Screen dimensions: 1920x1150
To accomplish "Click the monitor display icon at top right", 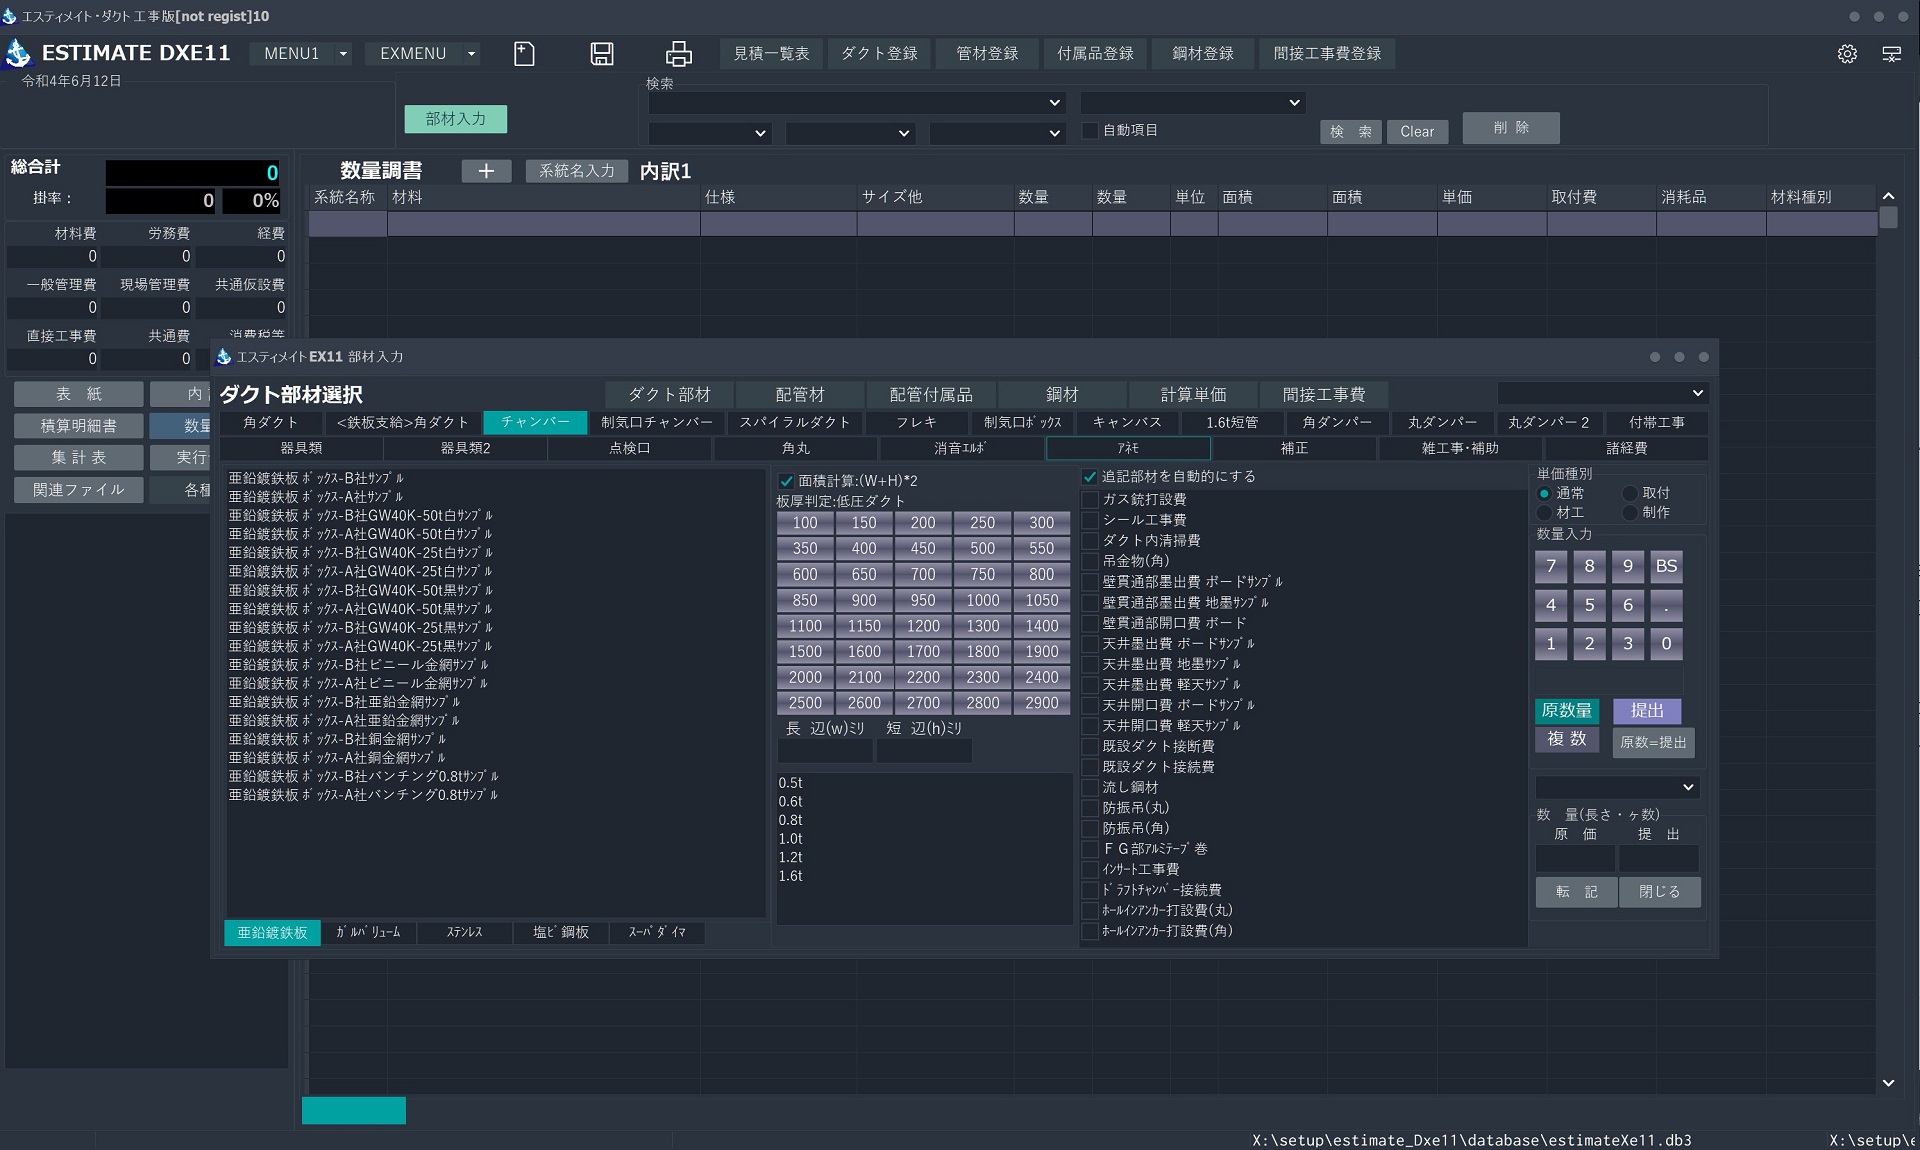I will click(1892, 54).
